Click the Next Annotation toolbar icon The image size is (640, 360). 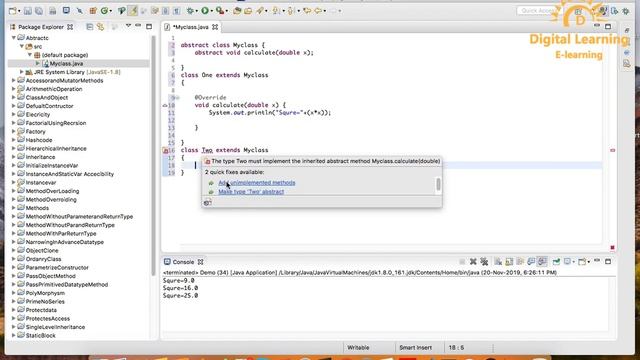tap(276, 11)
